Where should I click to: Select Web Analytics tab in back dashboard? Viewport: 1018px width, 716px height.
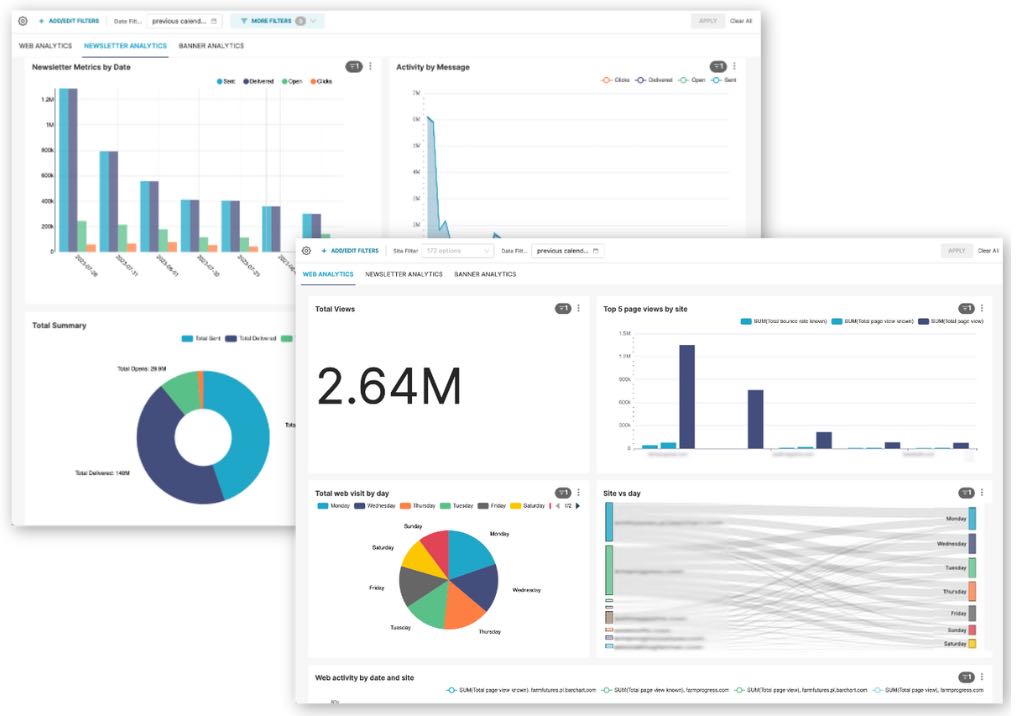click(x=46, y=46)
